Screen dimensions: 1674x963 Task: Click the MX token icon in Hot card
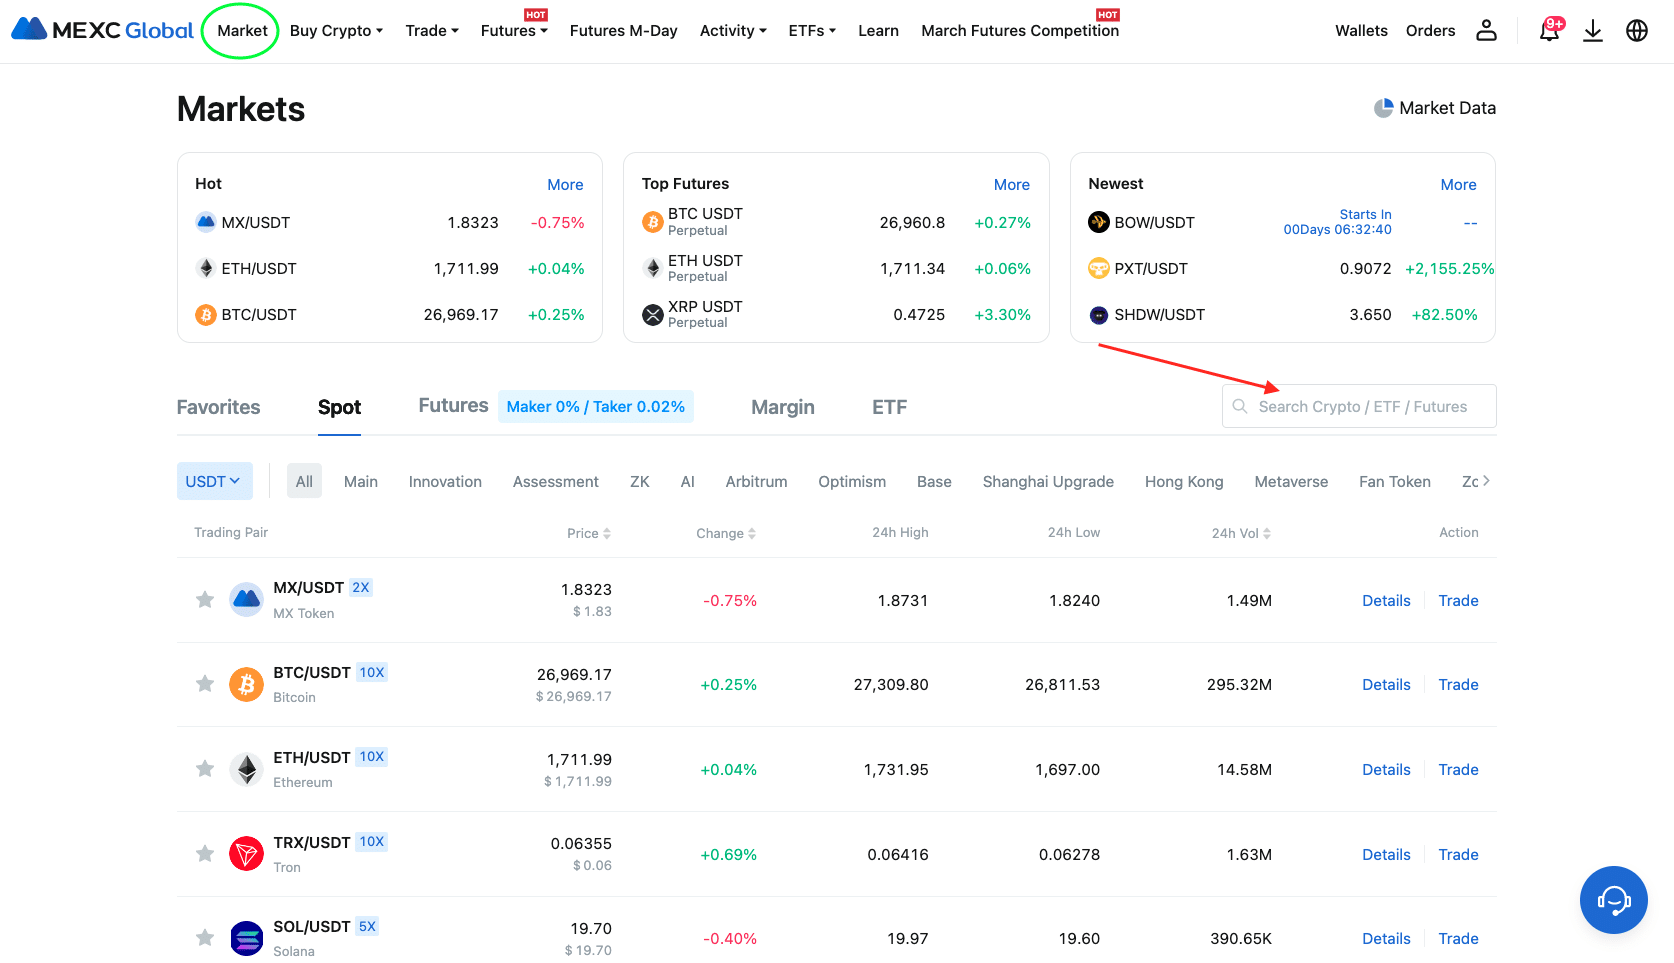206,222
